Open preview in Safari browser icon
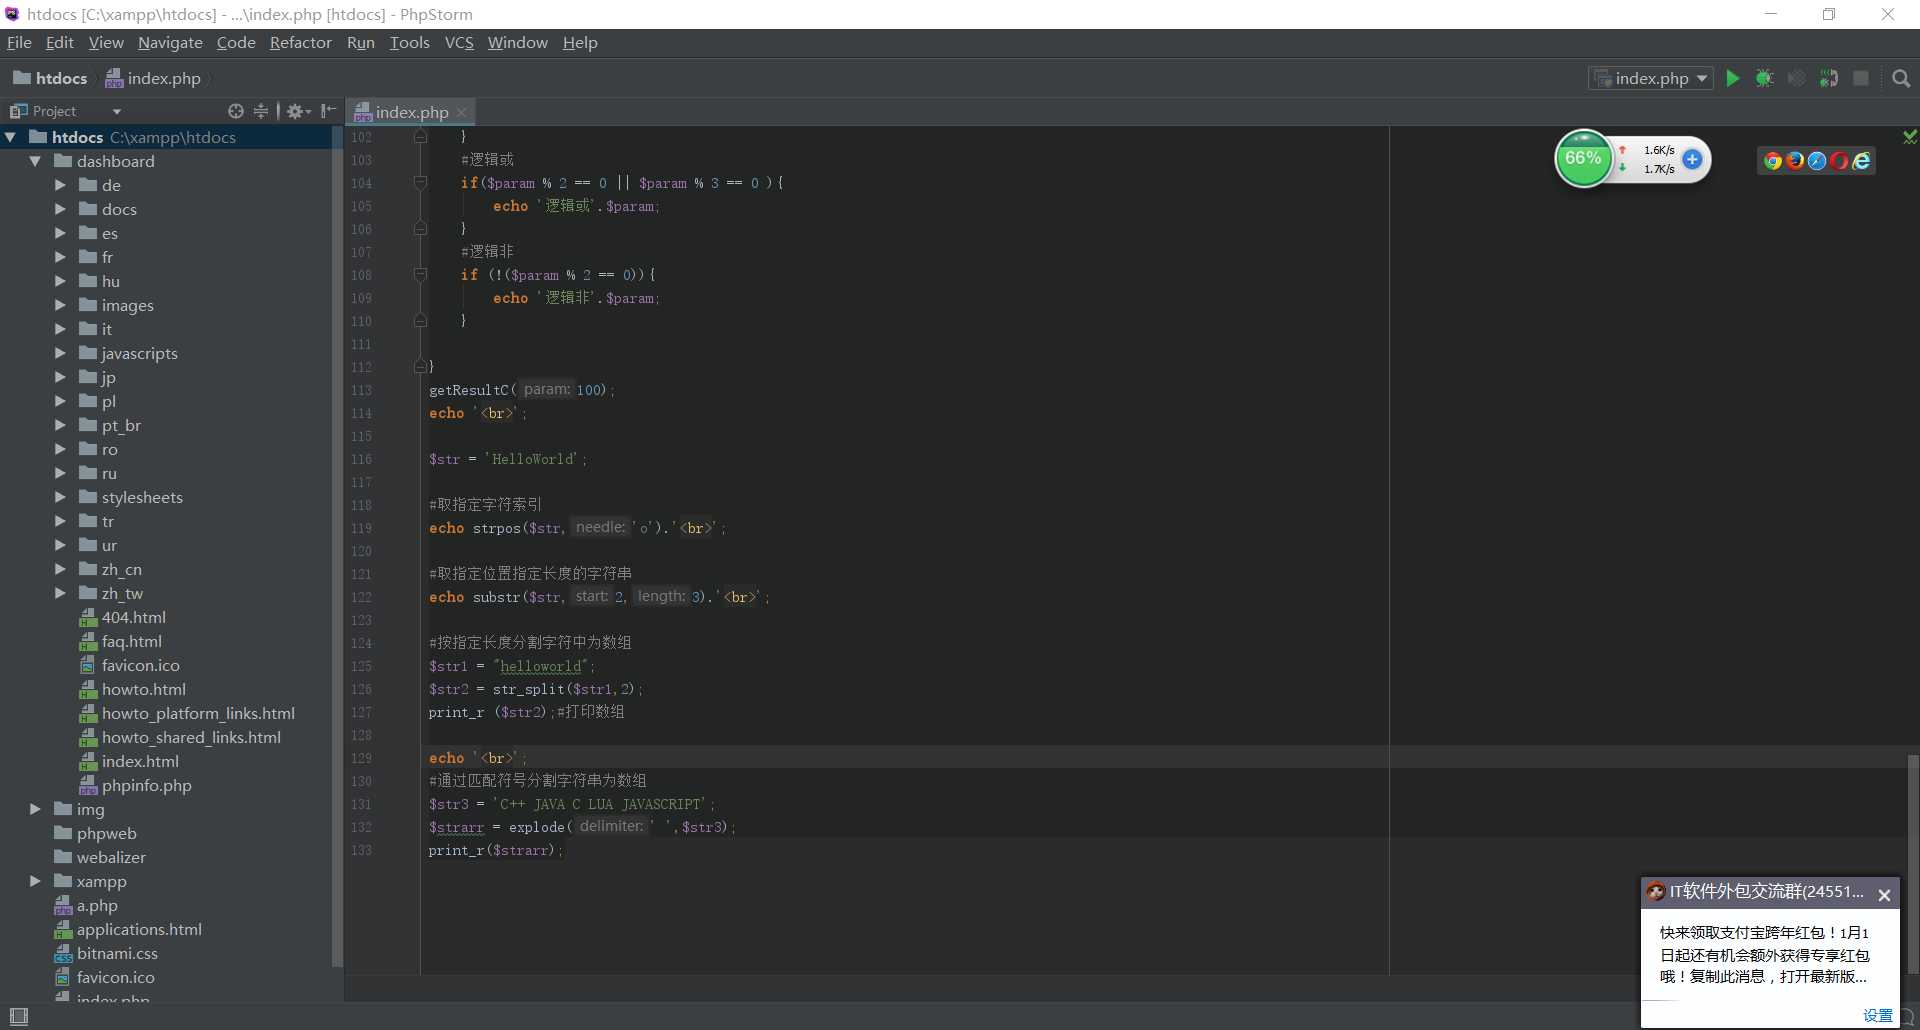 (x=1817, y=161)
